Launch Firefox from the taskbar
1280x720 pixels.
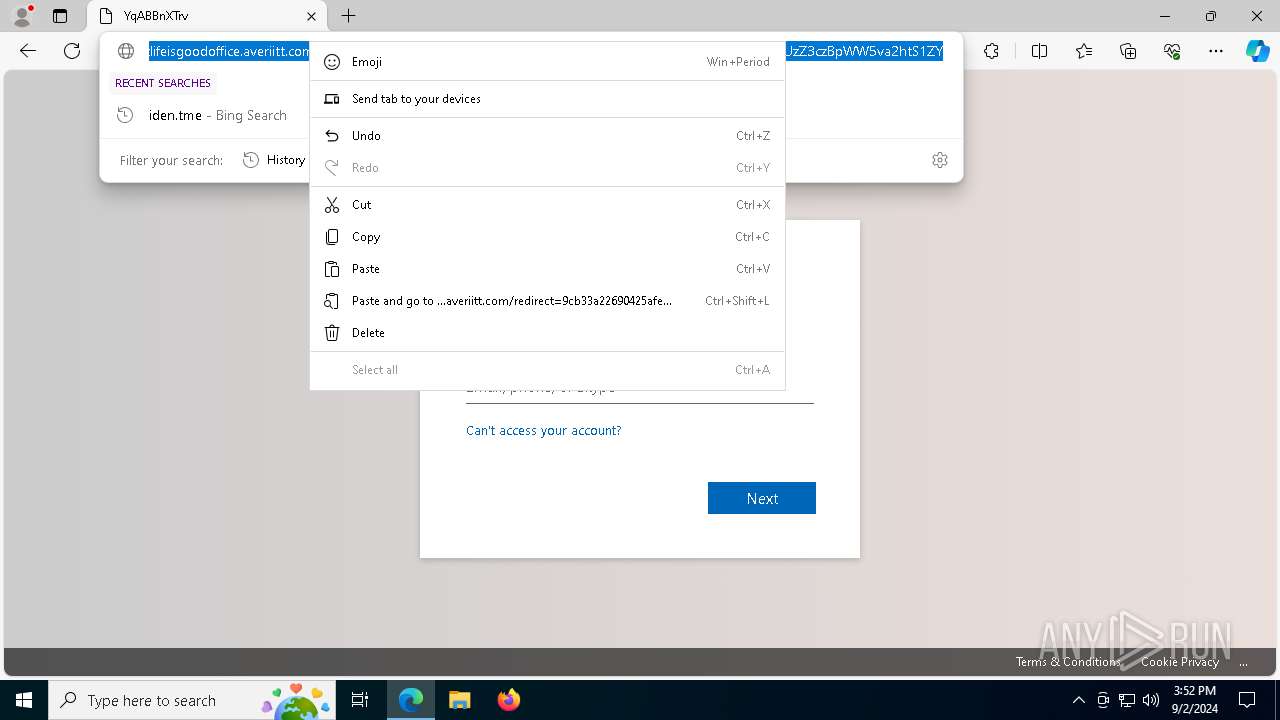(x=508, y=700)
